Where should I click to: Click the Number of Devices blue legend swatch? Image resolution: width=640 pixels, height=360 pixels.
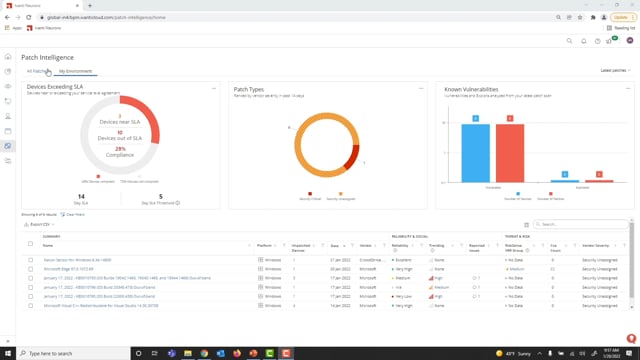(x=518, y=194)
